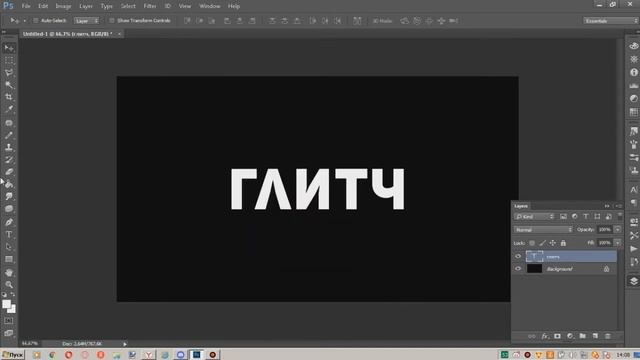Hide the text layer with eye icon
Viewport: 640px width, 360px height.
(518, 256)
